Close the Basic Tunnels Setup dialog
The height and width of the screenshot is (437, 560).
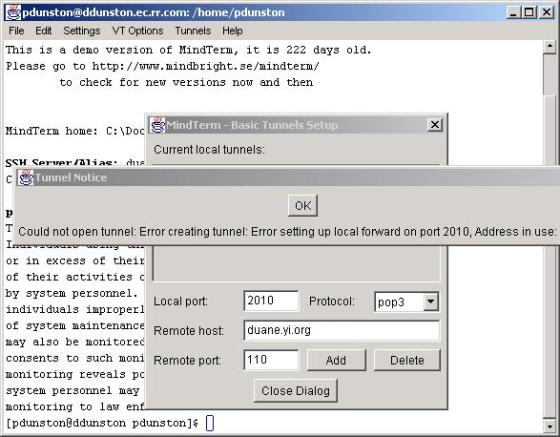(435, 125)
